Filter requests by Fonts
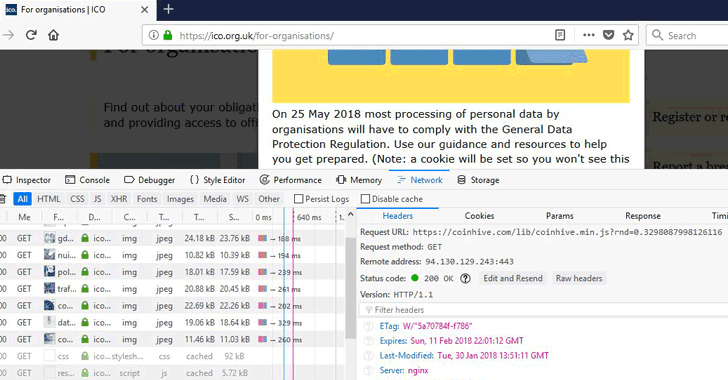The width and height of the screenshot is (728, 380). pyautogui.click(x=147, y=199)
